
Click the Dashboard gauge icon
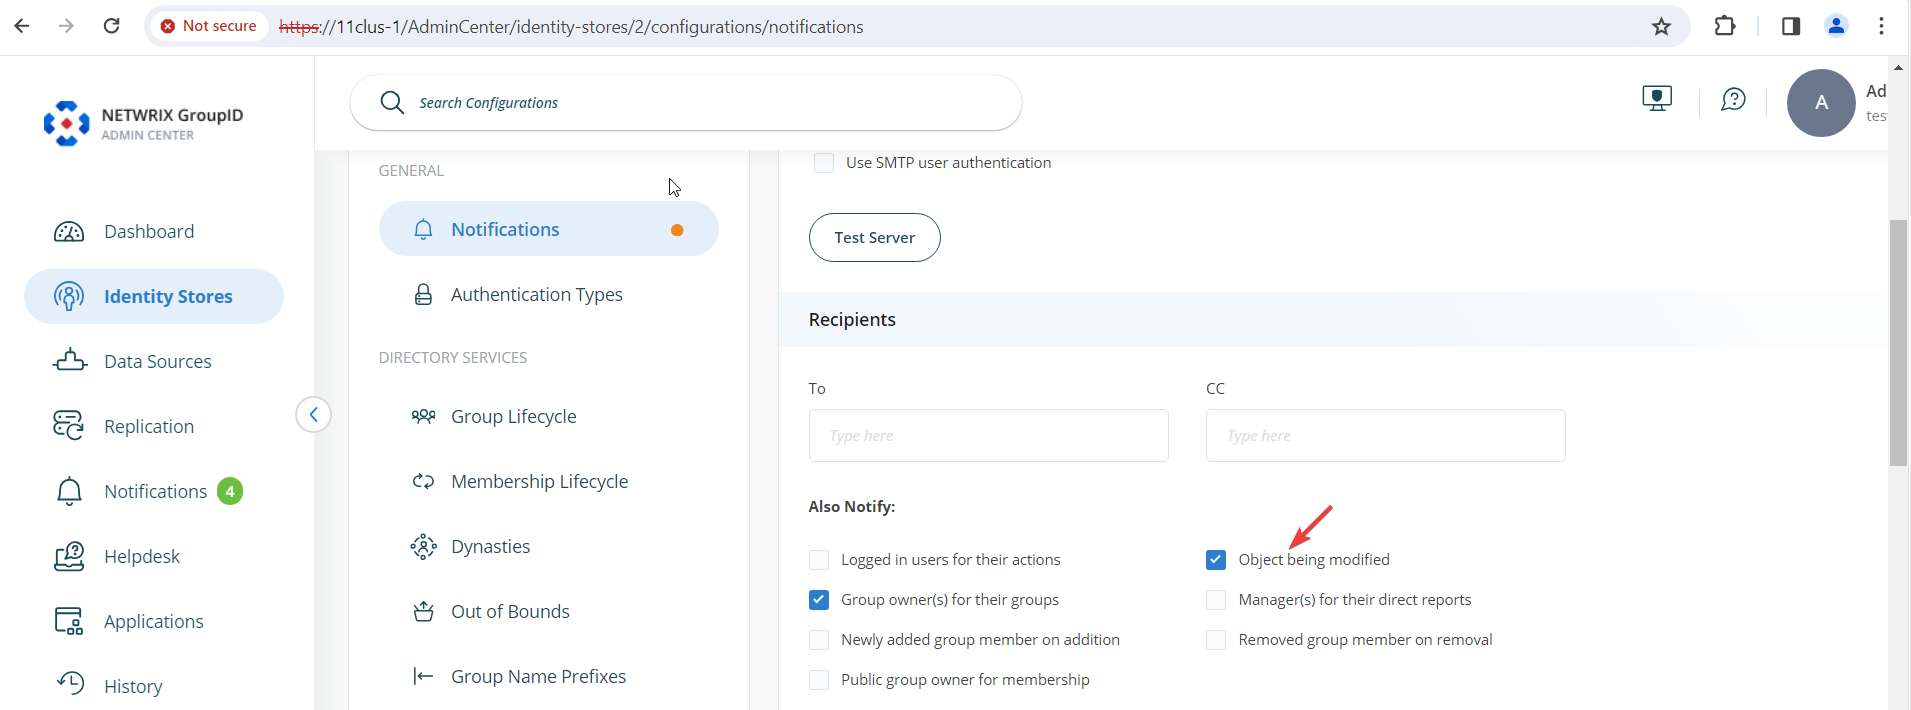69,232
